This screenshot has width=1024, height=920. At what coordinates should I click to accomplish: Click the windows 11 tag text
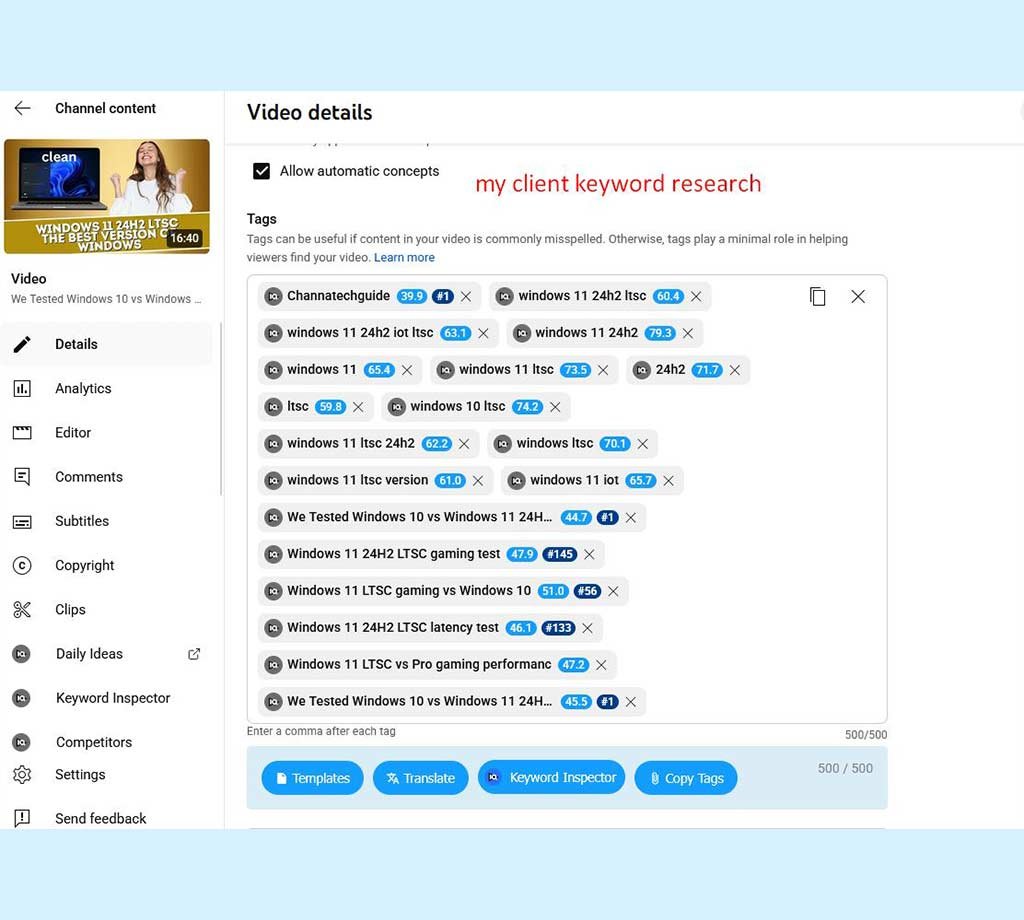click(322, 370)
